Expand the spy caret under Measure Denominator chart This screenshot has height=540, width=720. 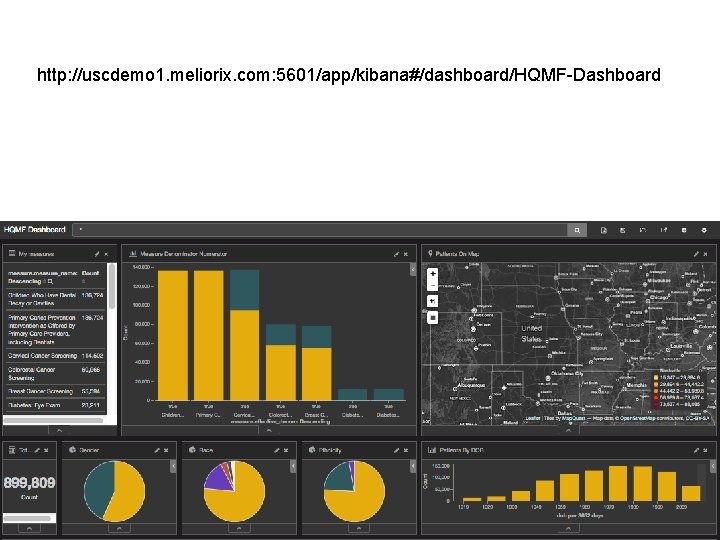tap(269, 431)
